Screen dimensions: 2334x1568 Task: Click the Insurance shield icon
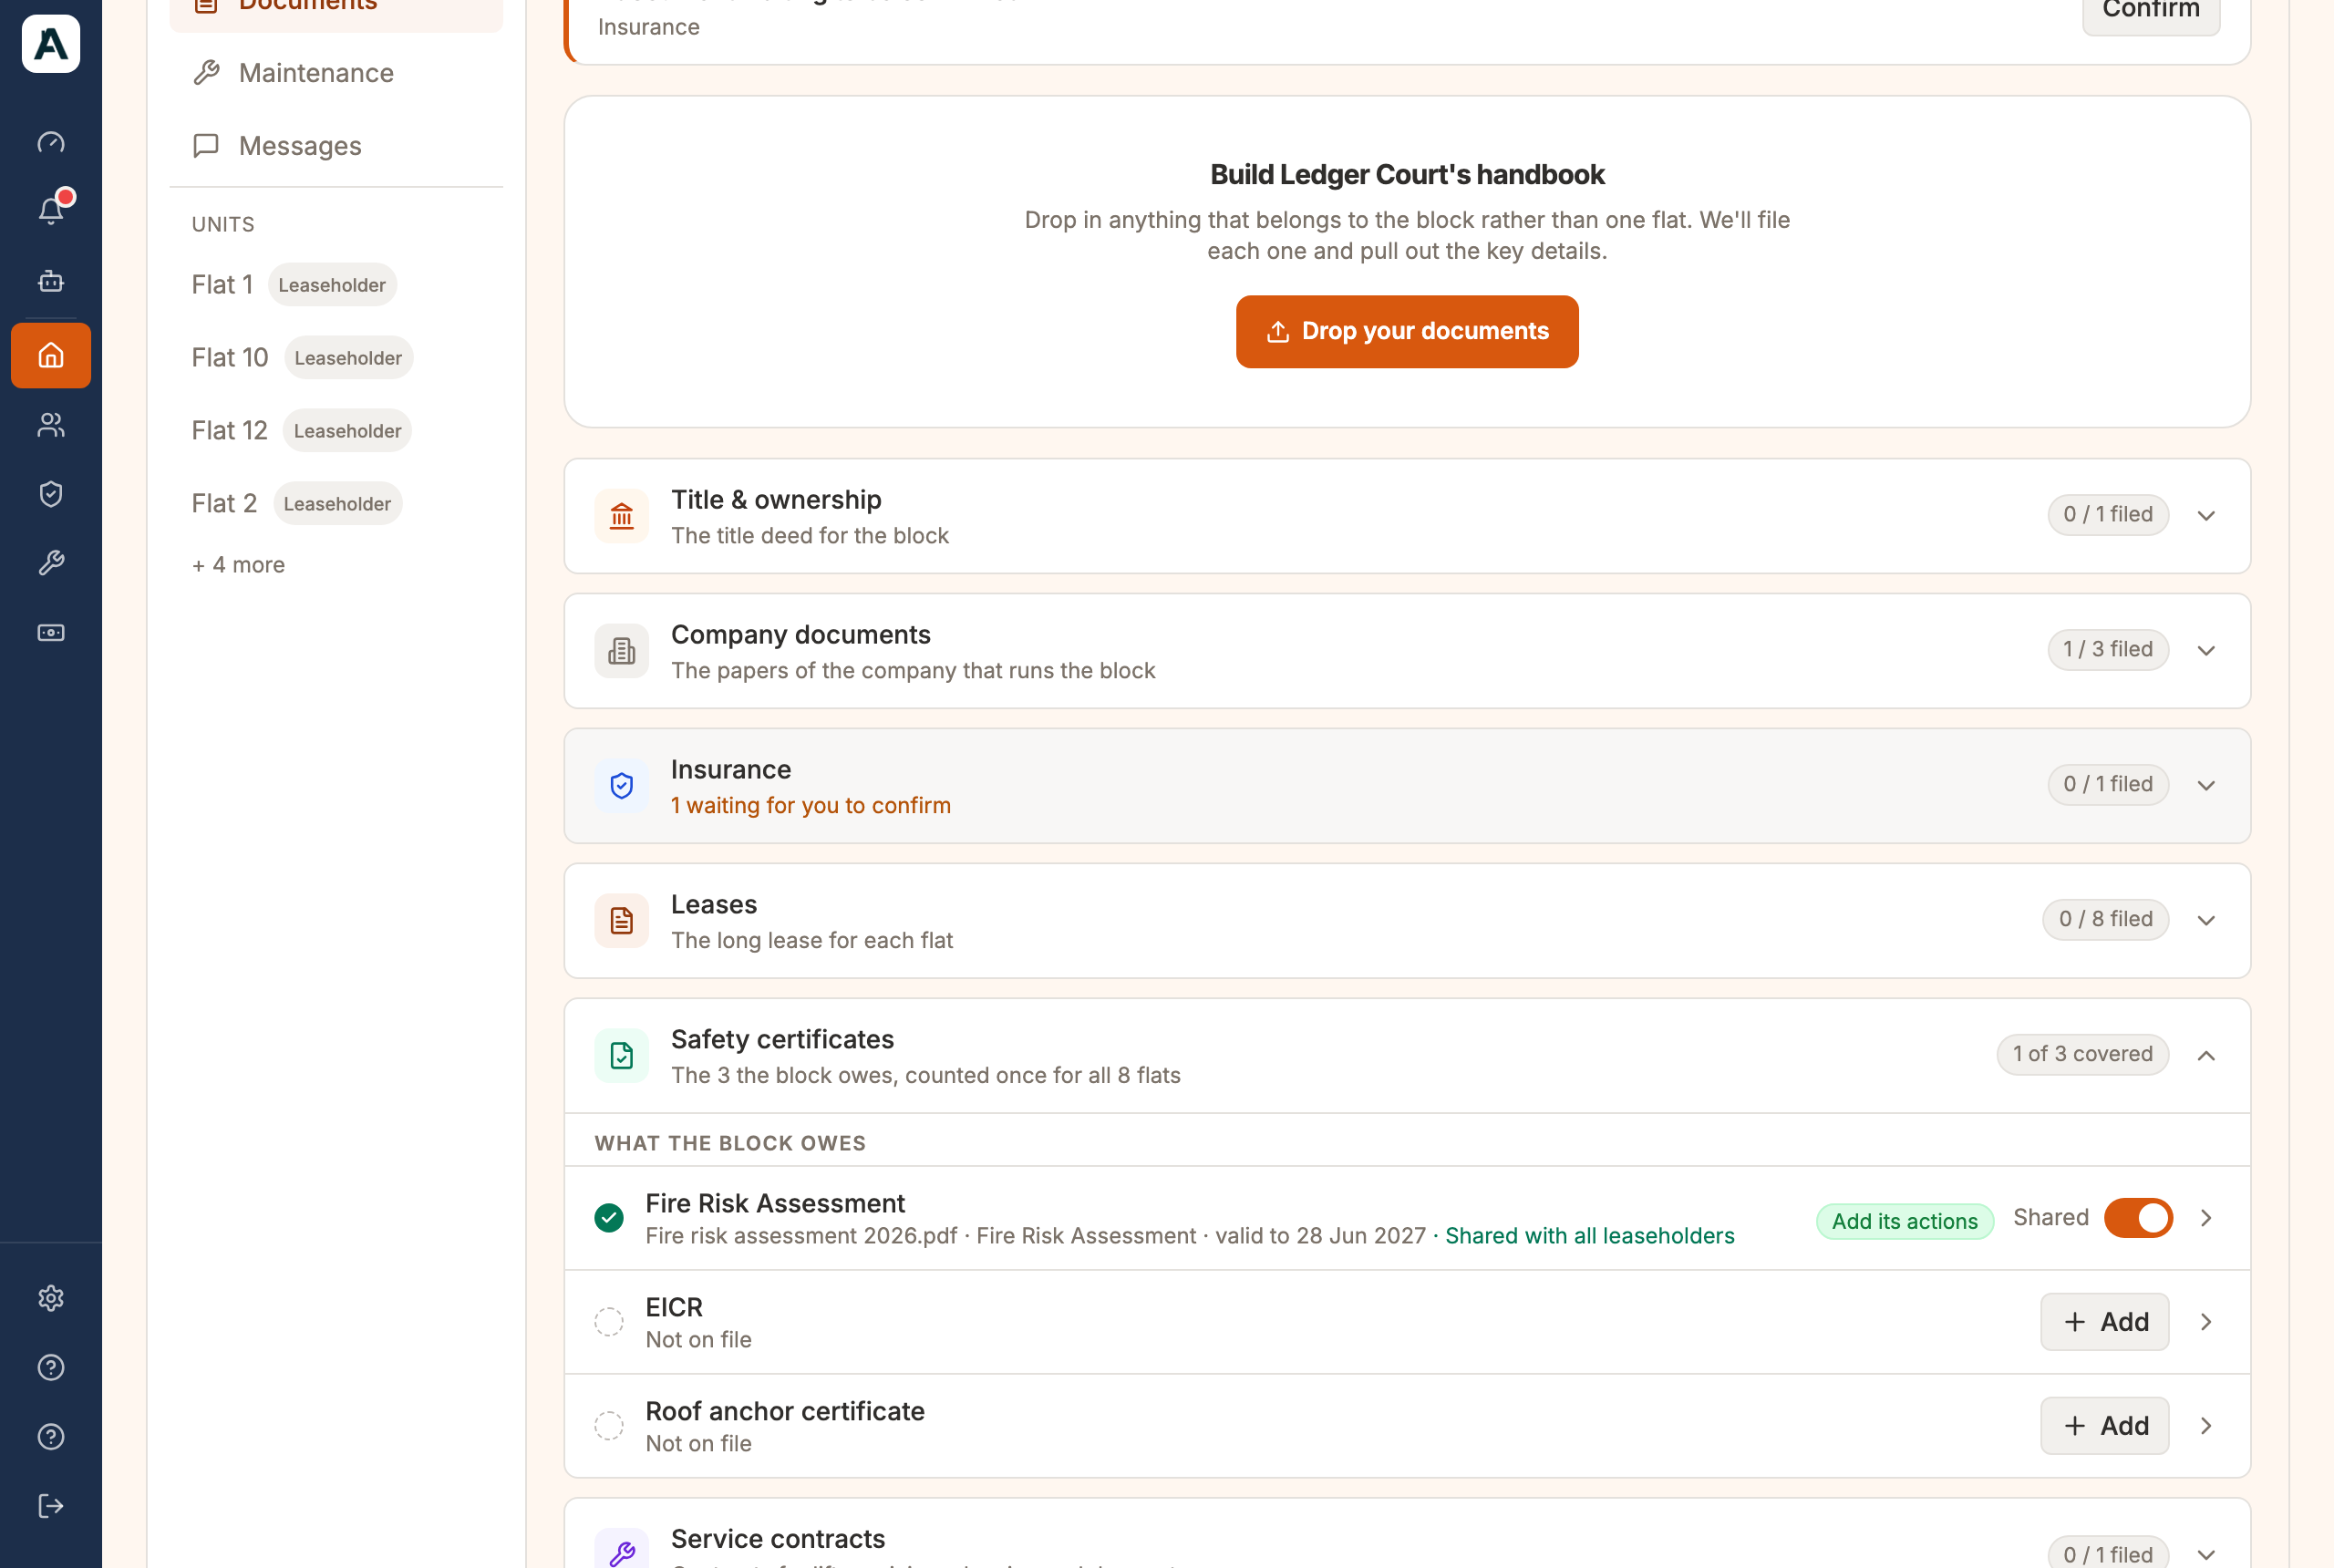622,786
